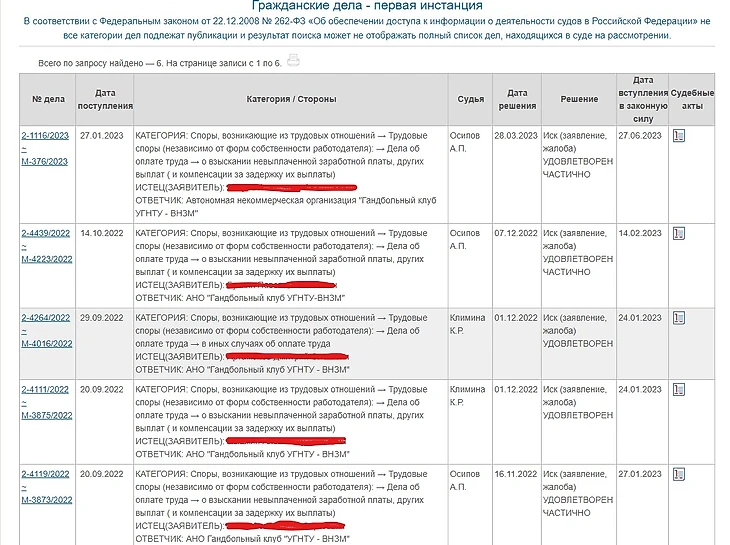Open court act document for case 2-1116/2023
Viewport: 730px width, 545px height.
(x=679, y=136)
